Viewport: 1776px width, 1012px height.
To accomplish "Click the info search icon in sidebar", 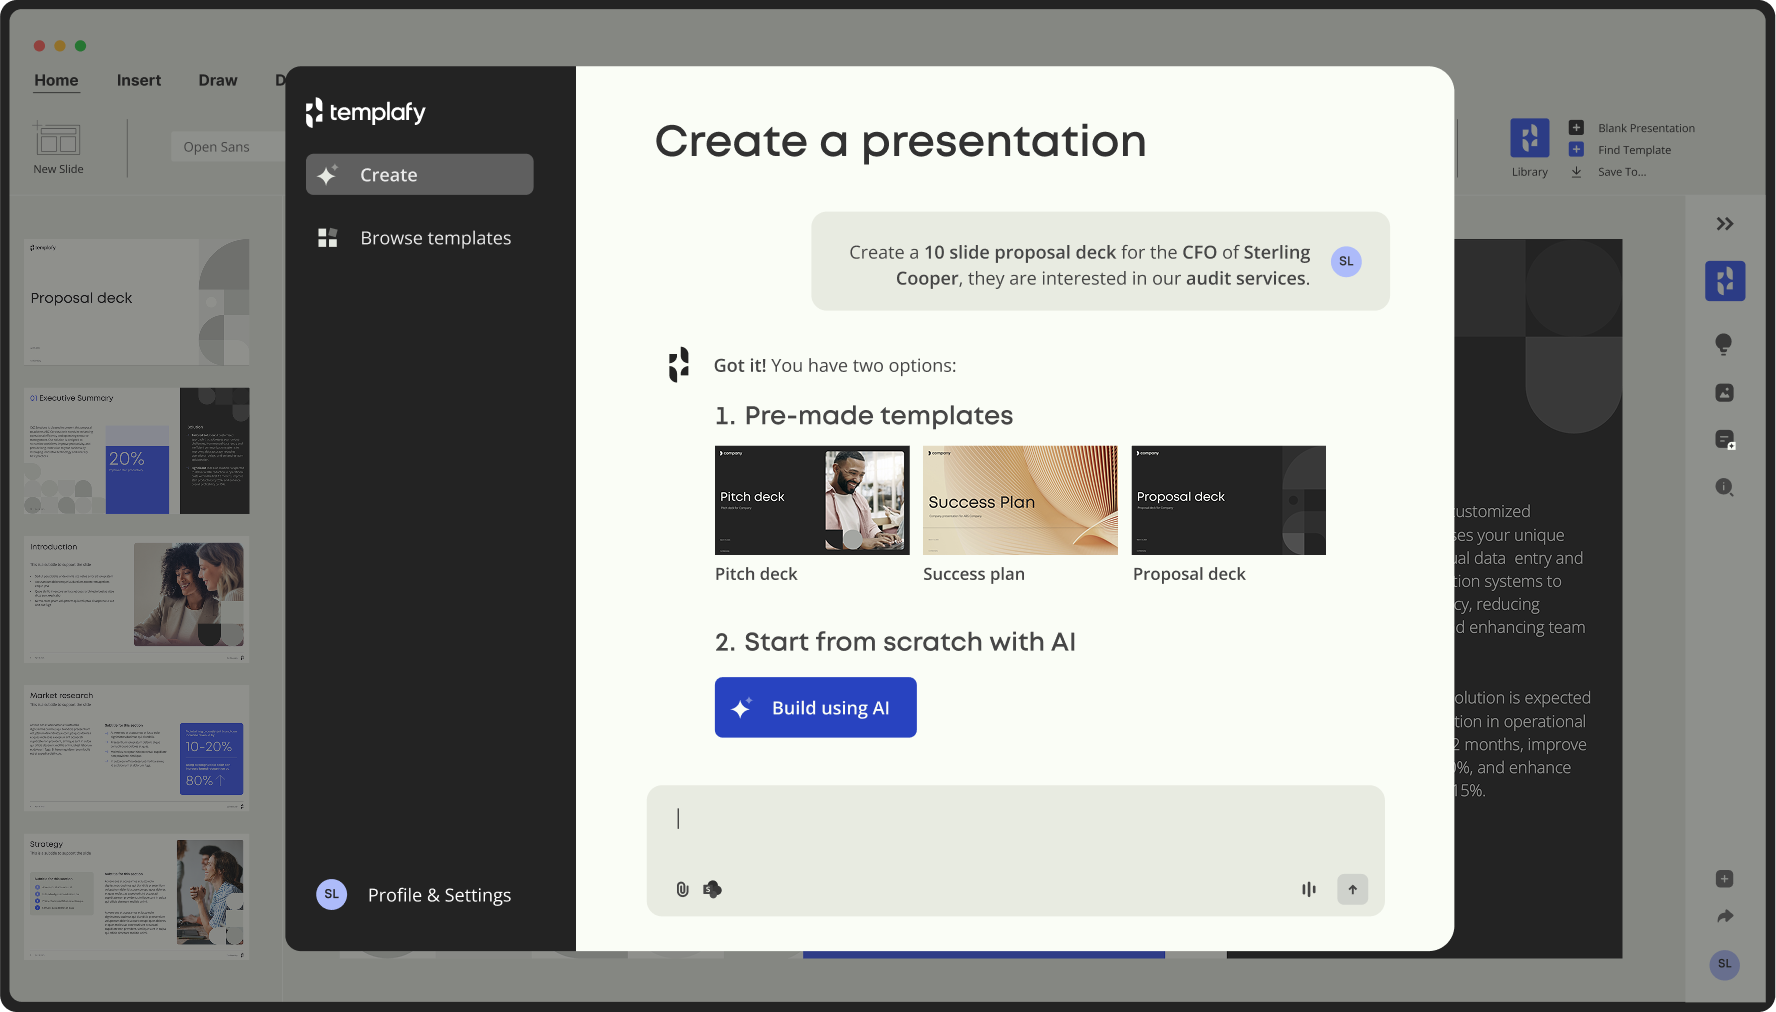I will tap(1724, 487).
